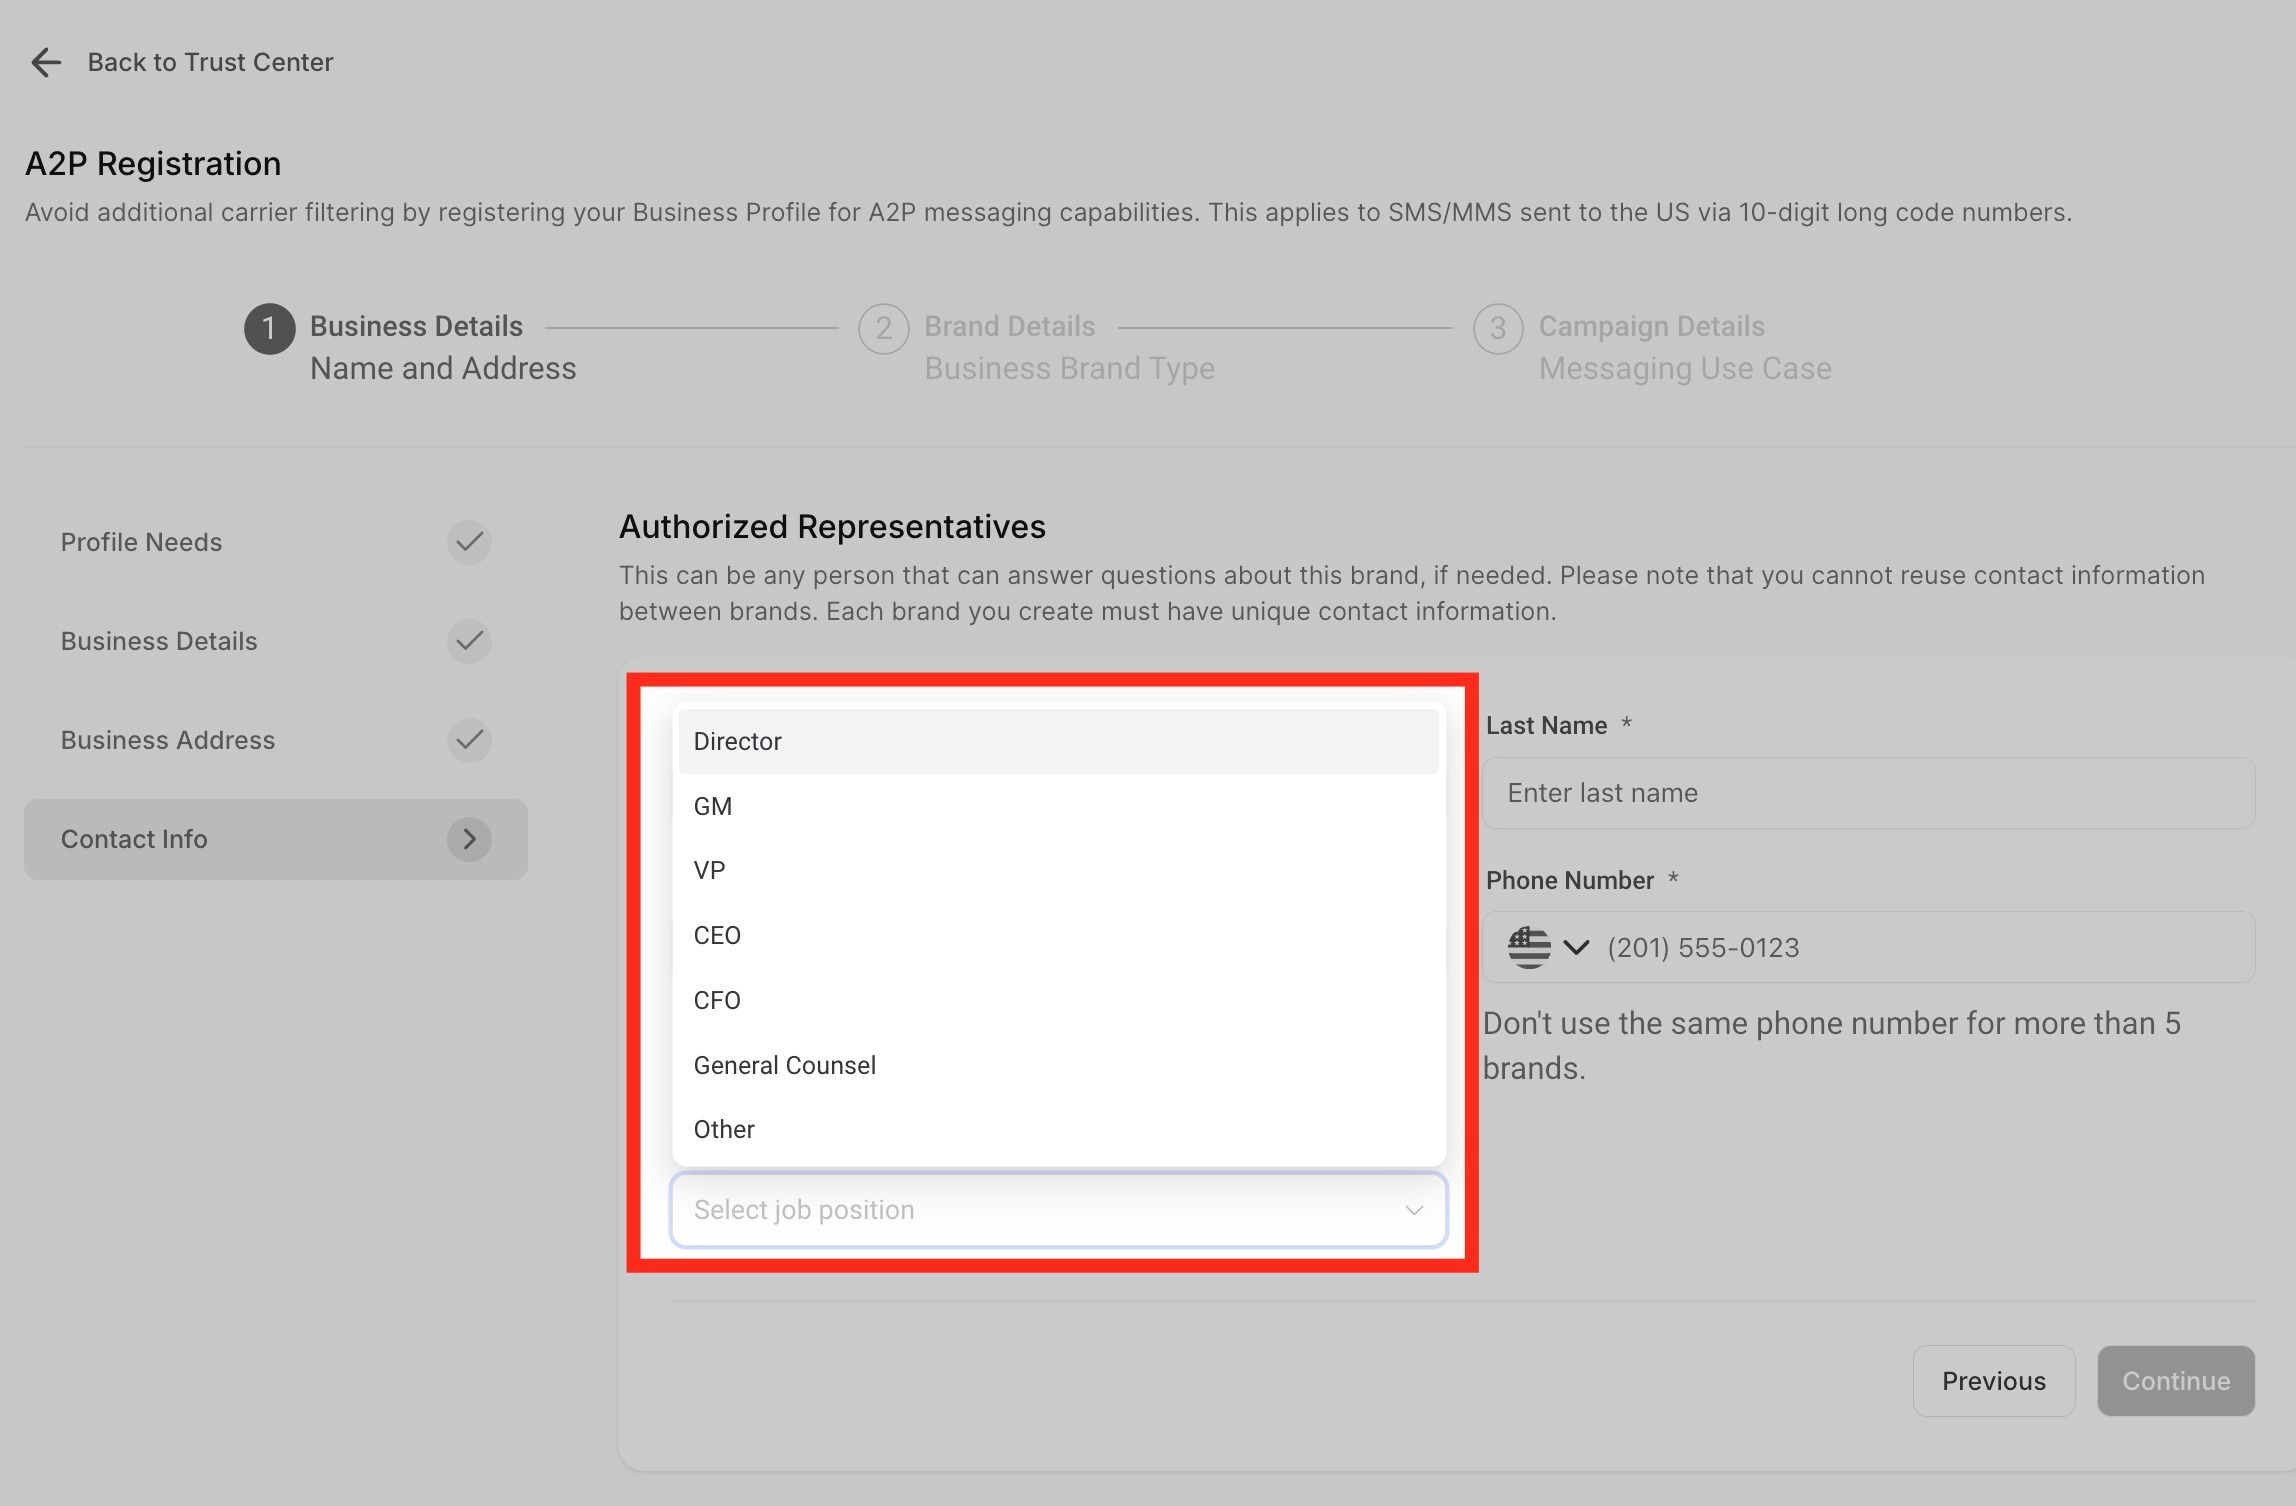Screen dimensions: 2296x1506
Task: Click step 1 circle icon
Action: click(x=269, y=328)
